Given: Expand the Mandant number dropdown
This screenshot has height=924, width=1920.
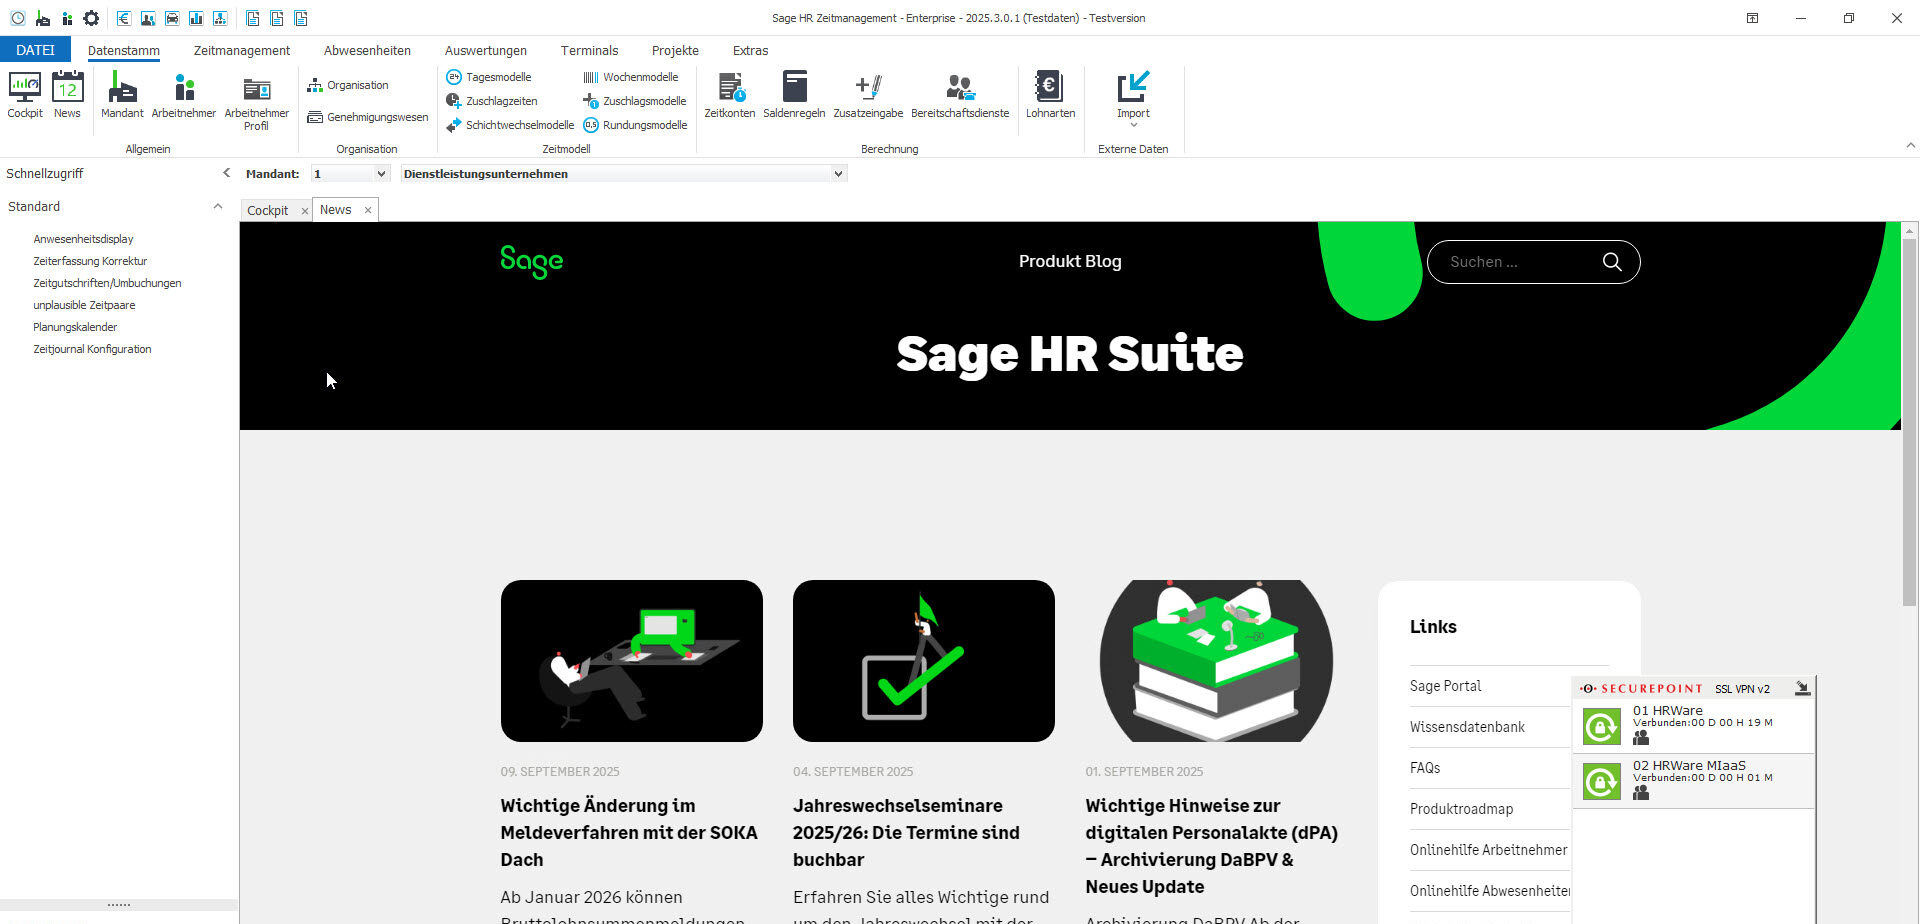Looking at the screenshot, I should [382, 173].
